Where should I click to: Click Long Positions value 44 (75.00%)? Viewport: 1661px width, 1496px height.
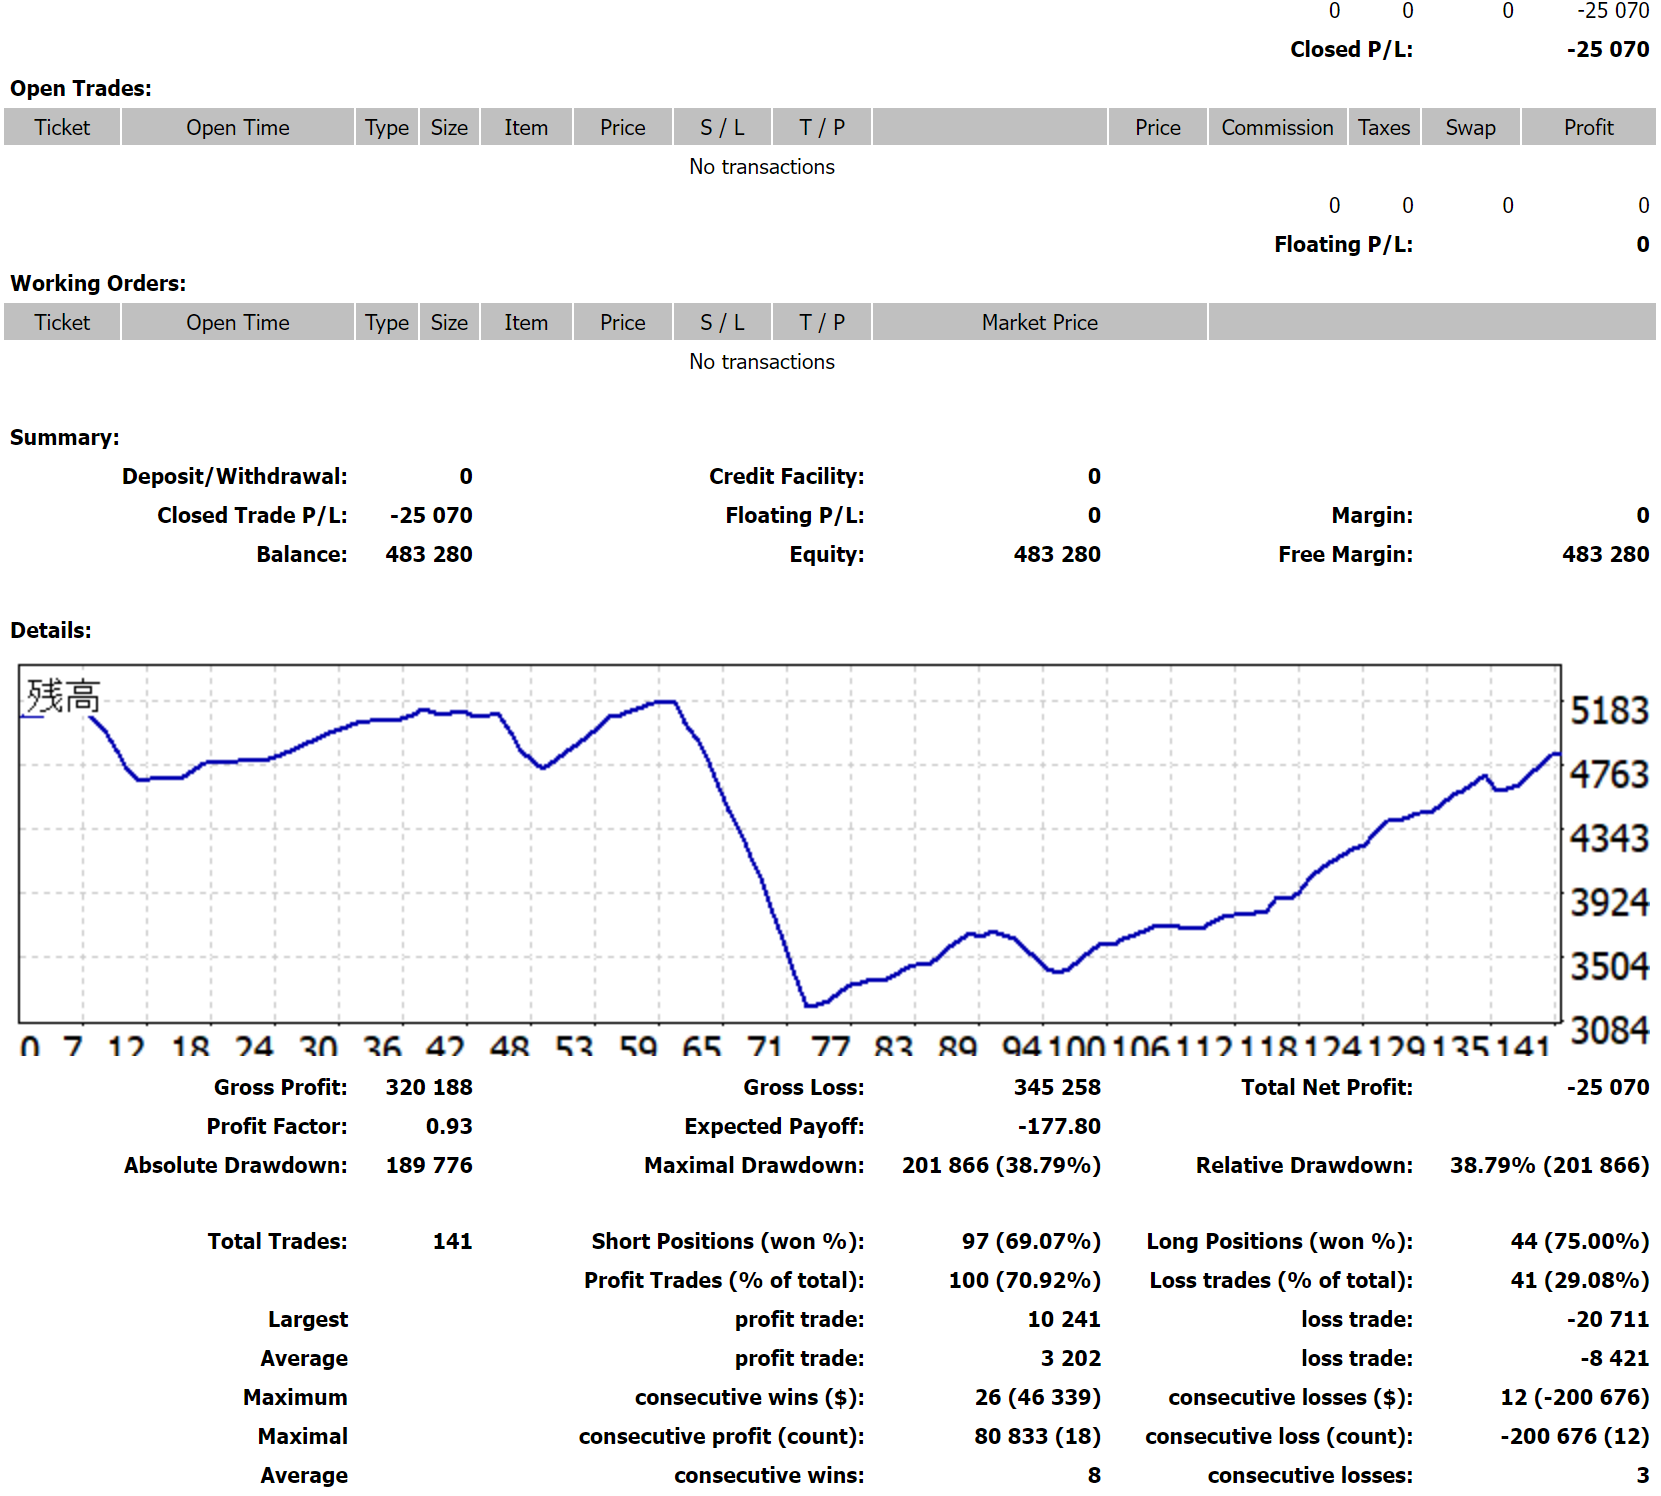pyautogui.click(x=1579, y=1241)
